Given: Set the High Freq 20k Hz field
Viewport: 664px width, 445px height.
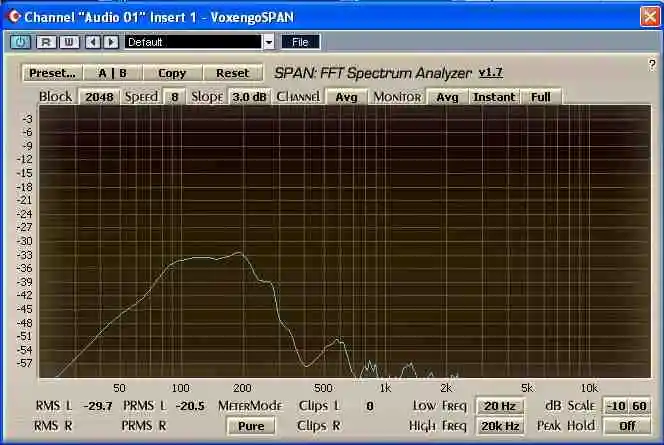Looking at the screenshot, I should [x=500, y=426].
